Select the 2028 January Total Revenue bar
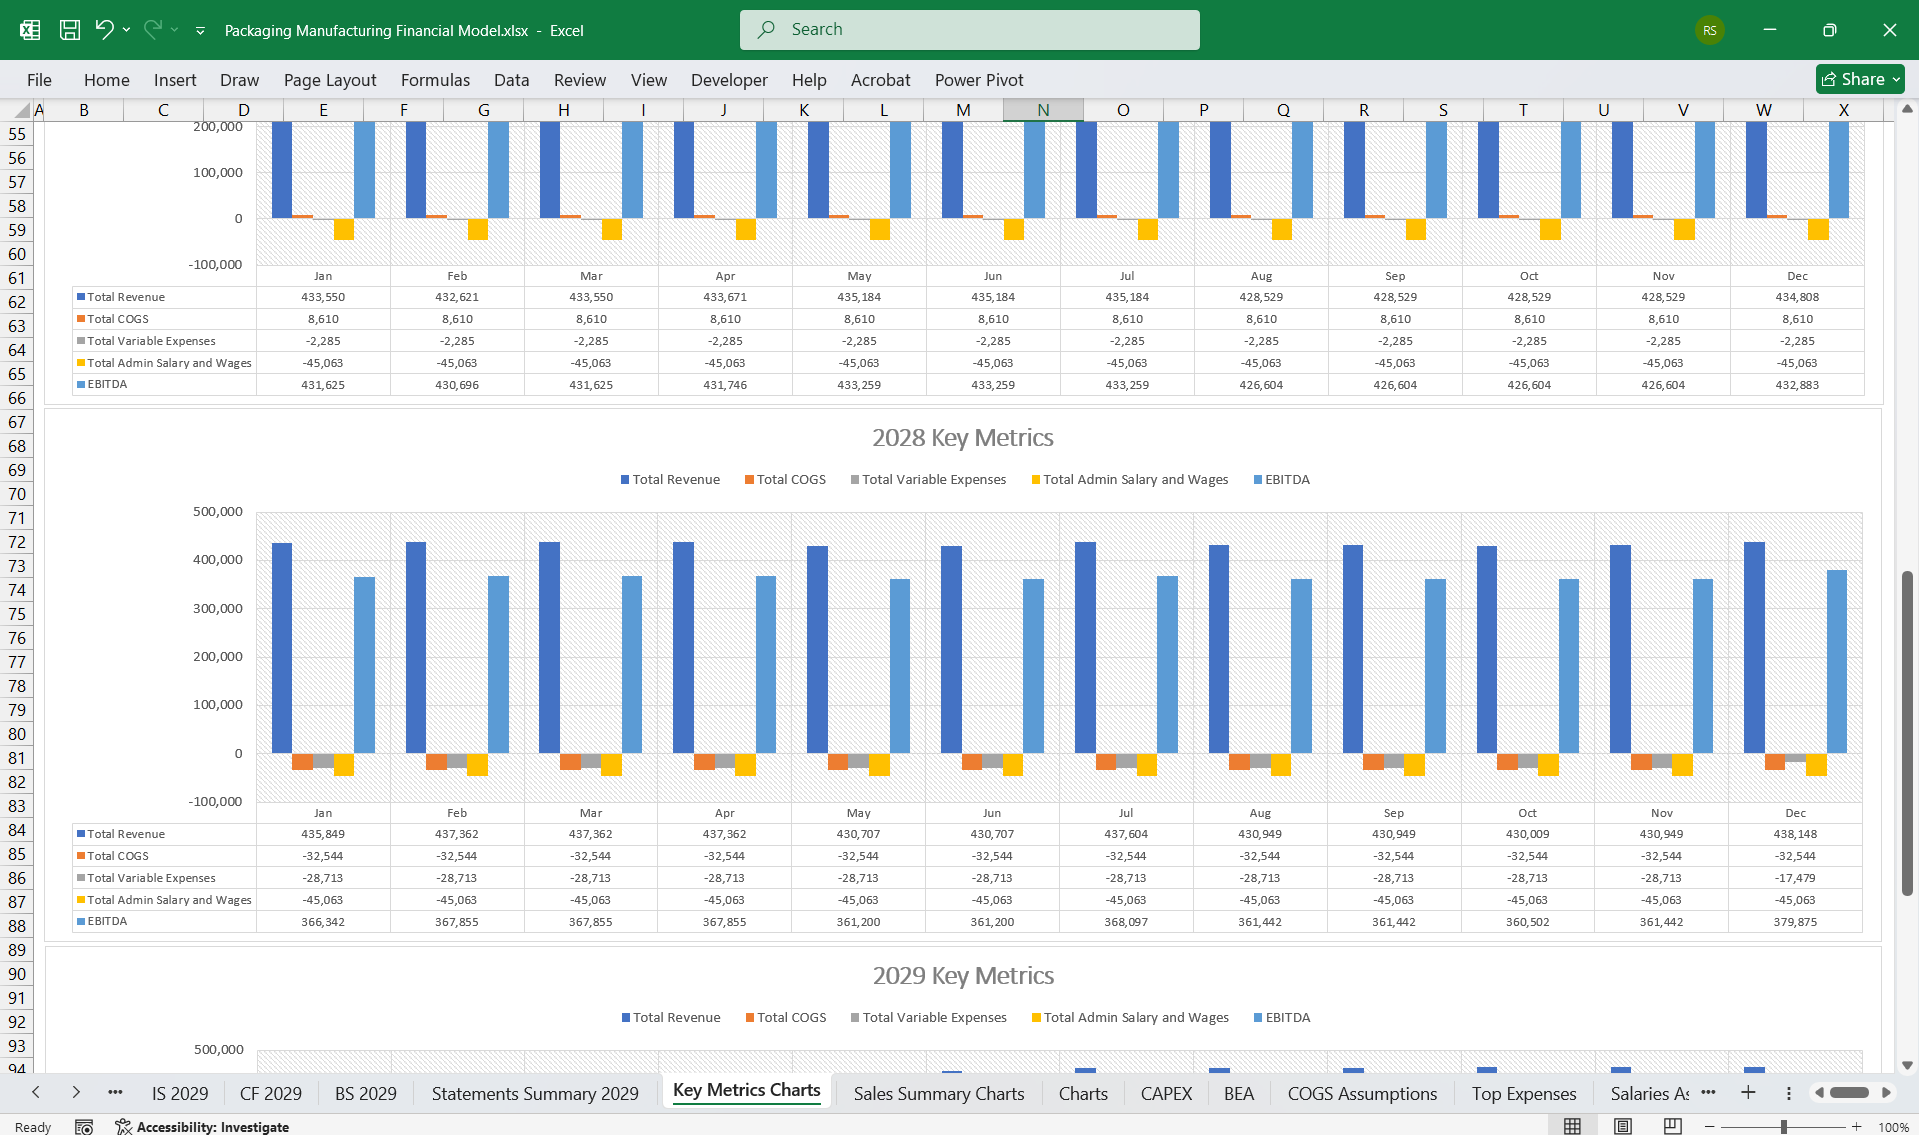This screenshot has height=1135, width=1919. click(282, 648)
